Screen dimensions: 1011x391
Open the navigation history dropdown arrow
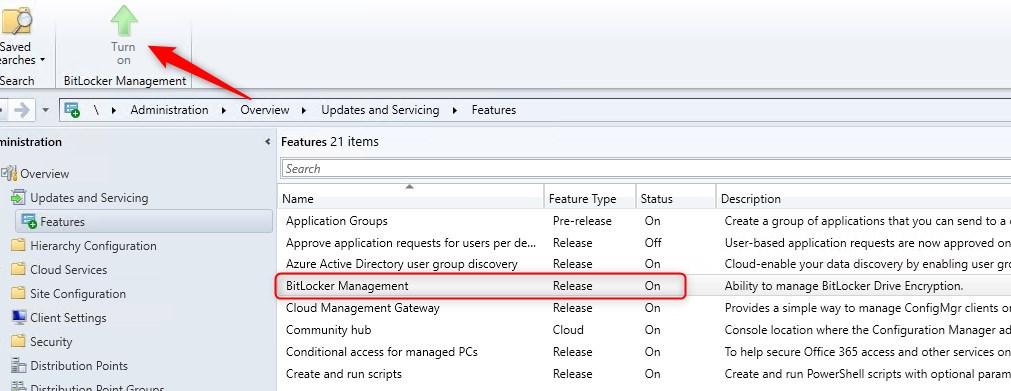[x=45, y=110]
